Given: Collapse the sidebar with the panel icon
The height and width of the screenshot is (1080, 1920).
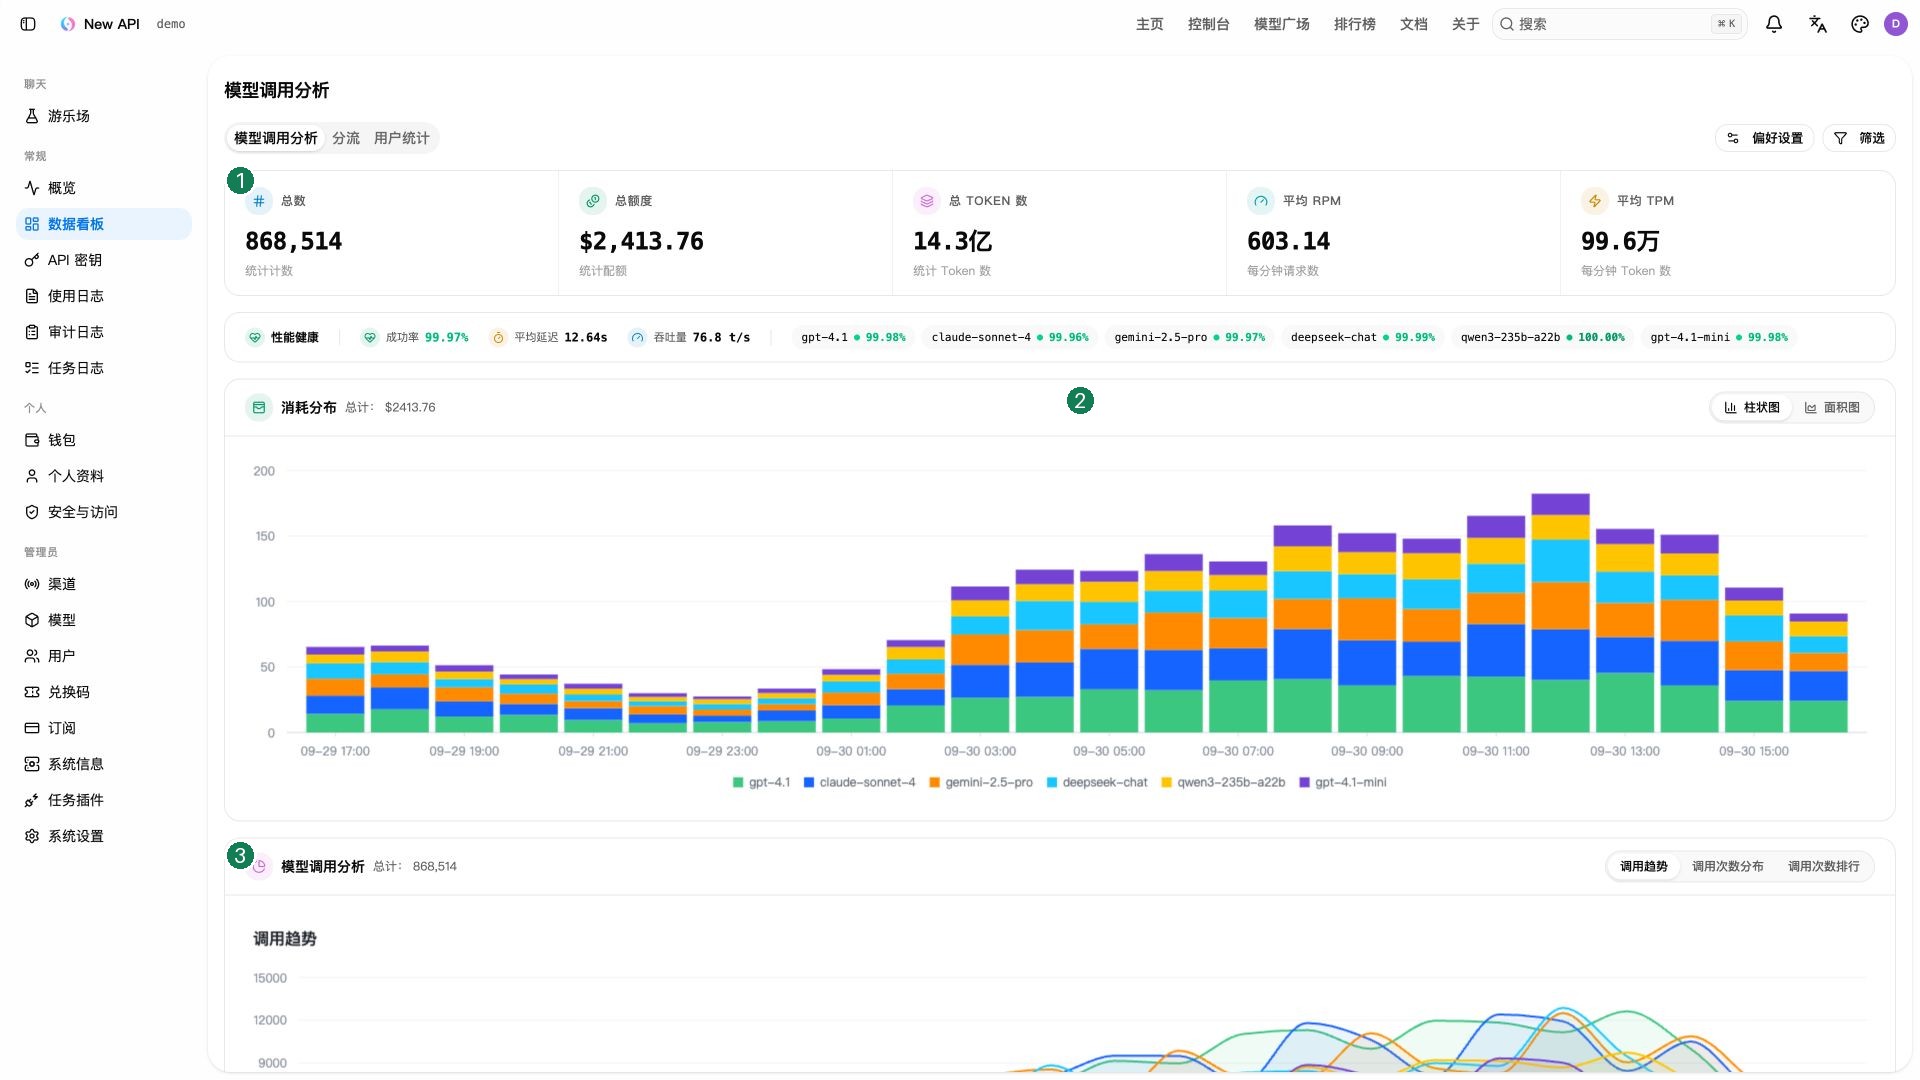Looking at the screenshot, I should 28,24.
